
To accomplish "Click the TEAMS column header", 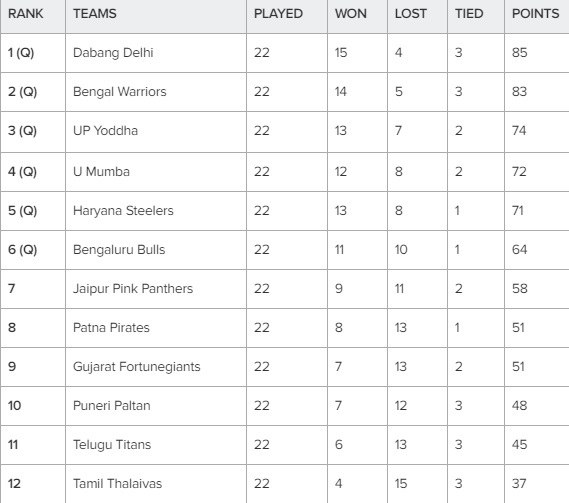I will [95, 14].
